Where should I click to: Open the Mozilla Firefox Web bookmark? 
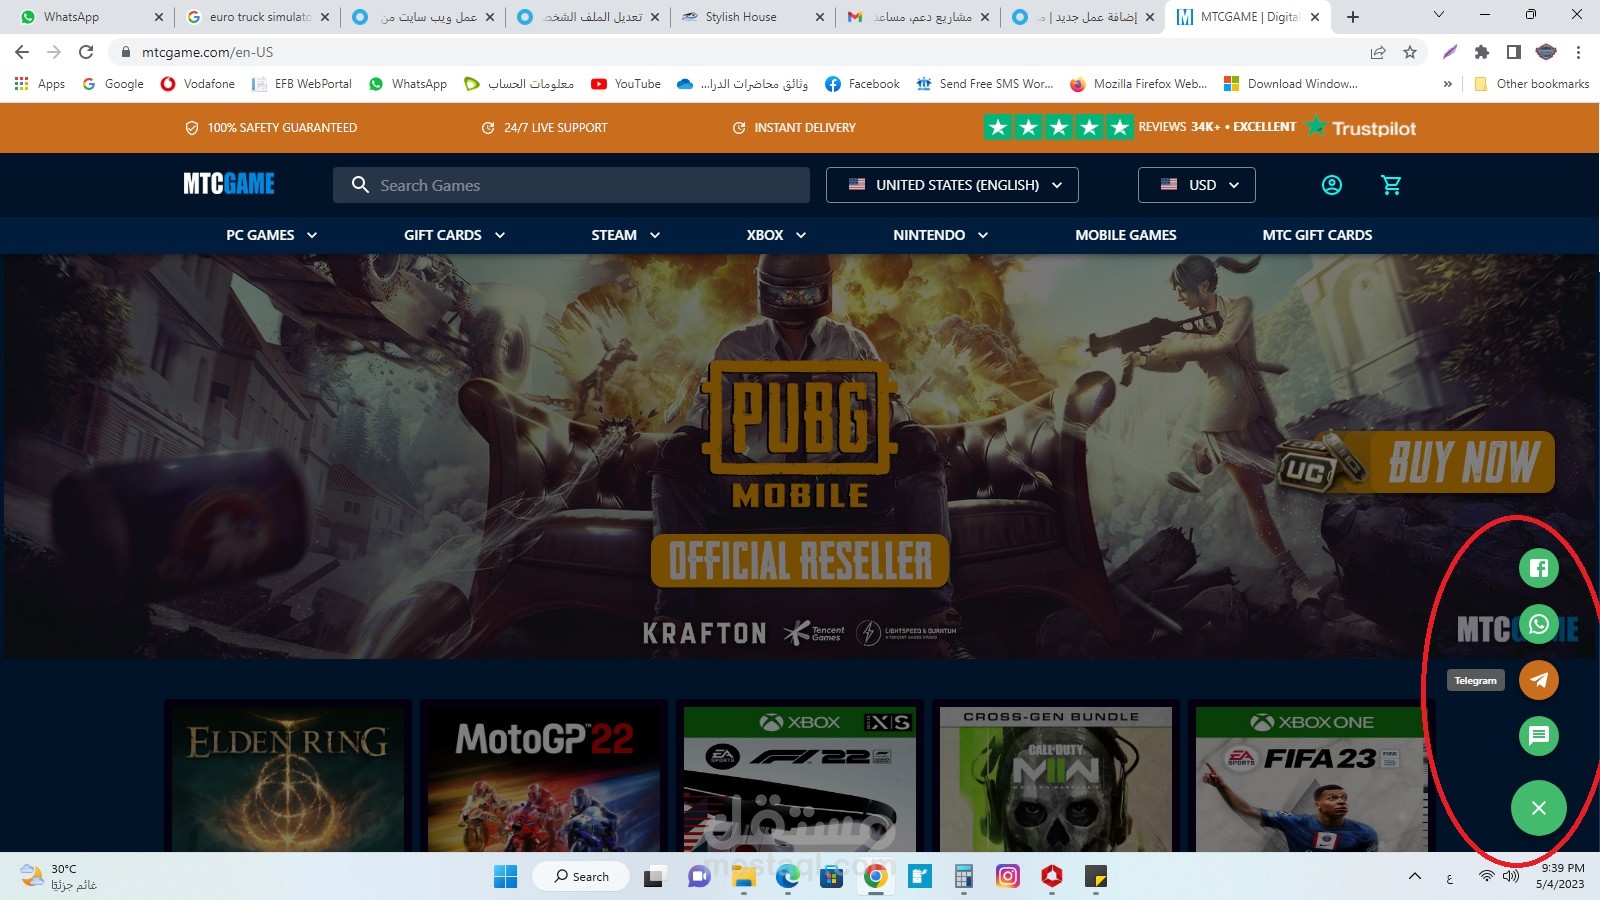pyautogui.click(x=1139, y=84)
